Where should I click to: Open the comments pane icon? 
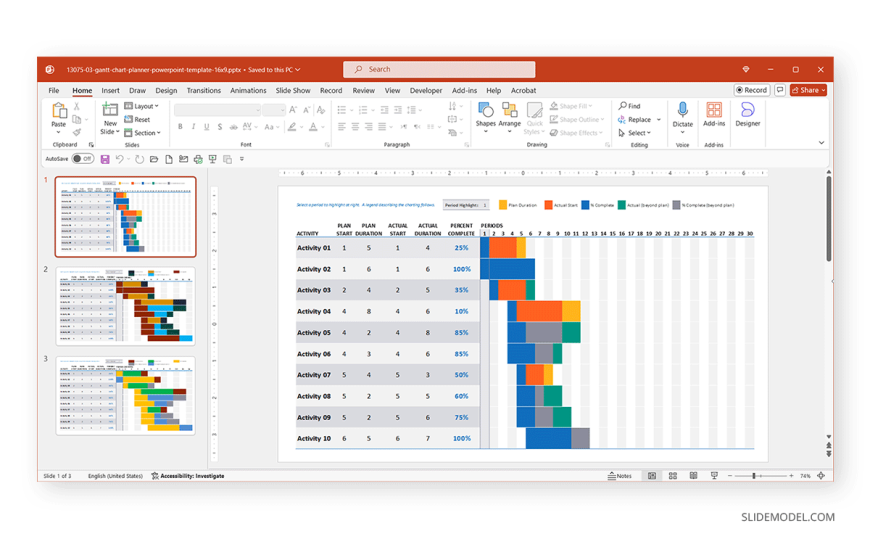780,90
